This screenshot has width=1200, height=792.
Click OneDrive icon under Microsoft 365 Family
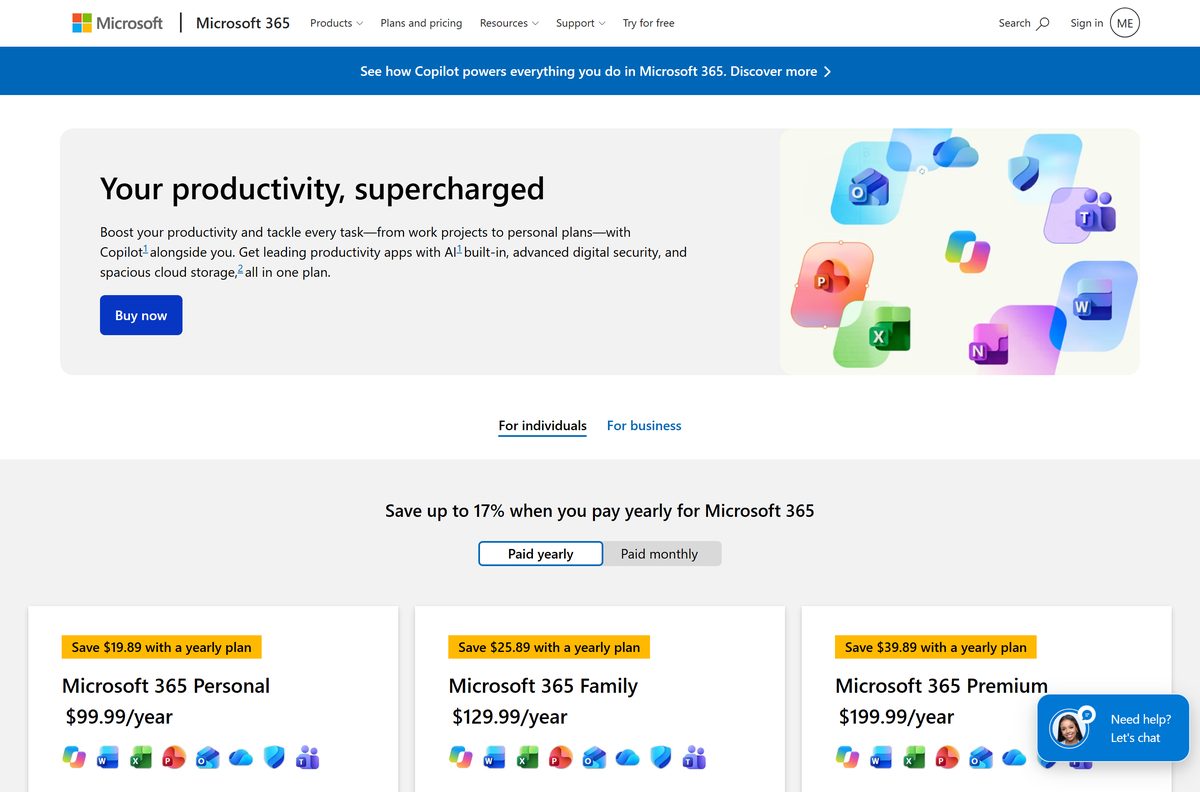tap(628, 757)
